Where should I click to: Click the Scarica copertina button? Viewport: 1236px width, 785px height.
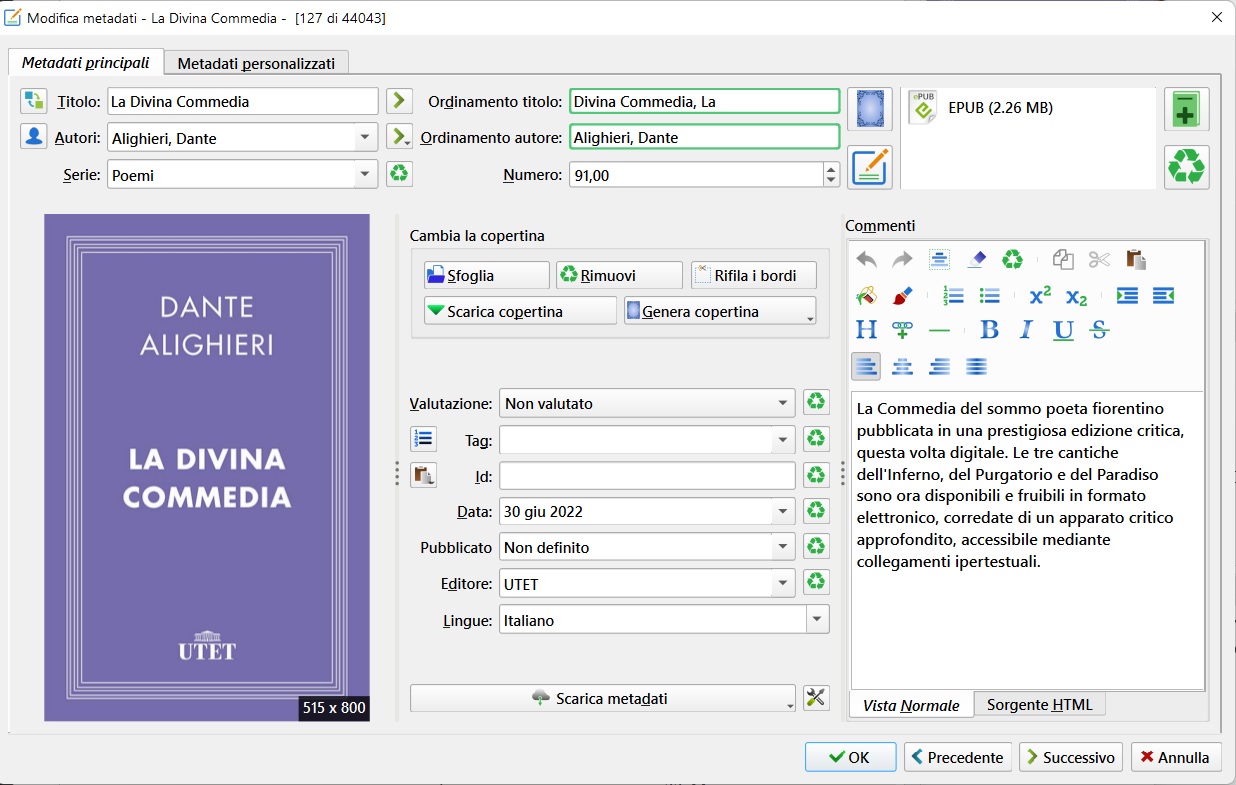[x=519, y=311]
